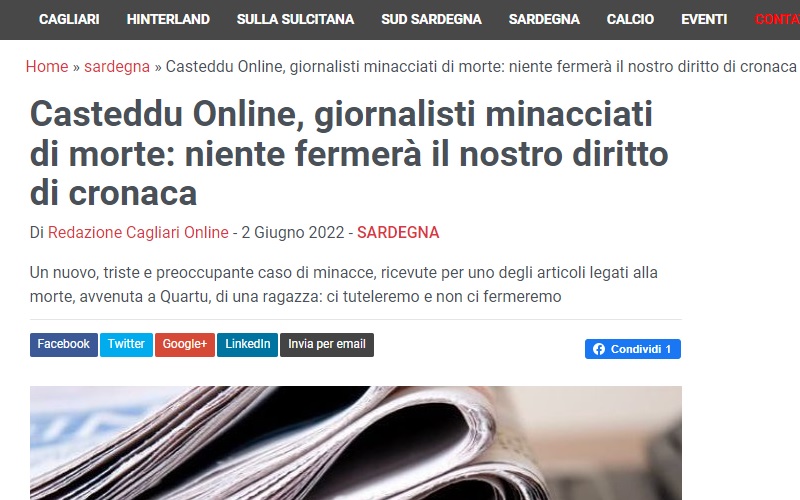
Task: Select SUD SARDEGNA menu item
Action: pos(431,19)
